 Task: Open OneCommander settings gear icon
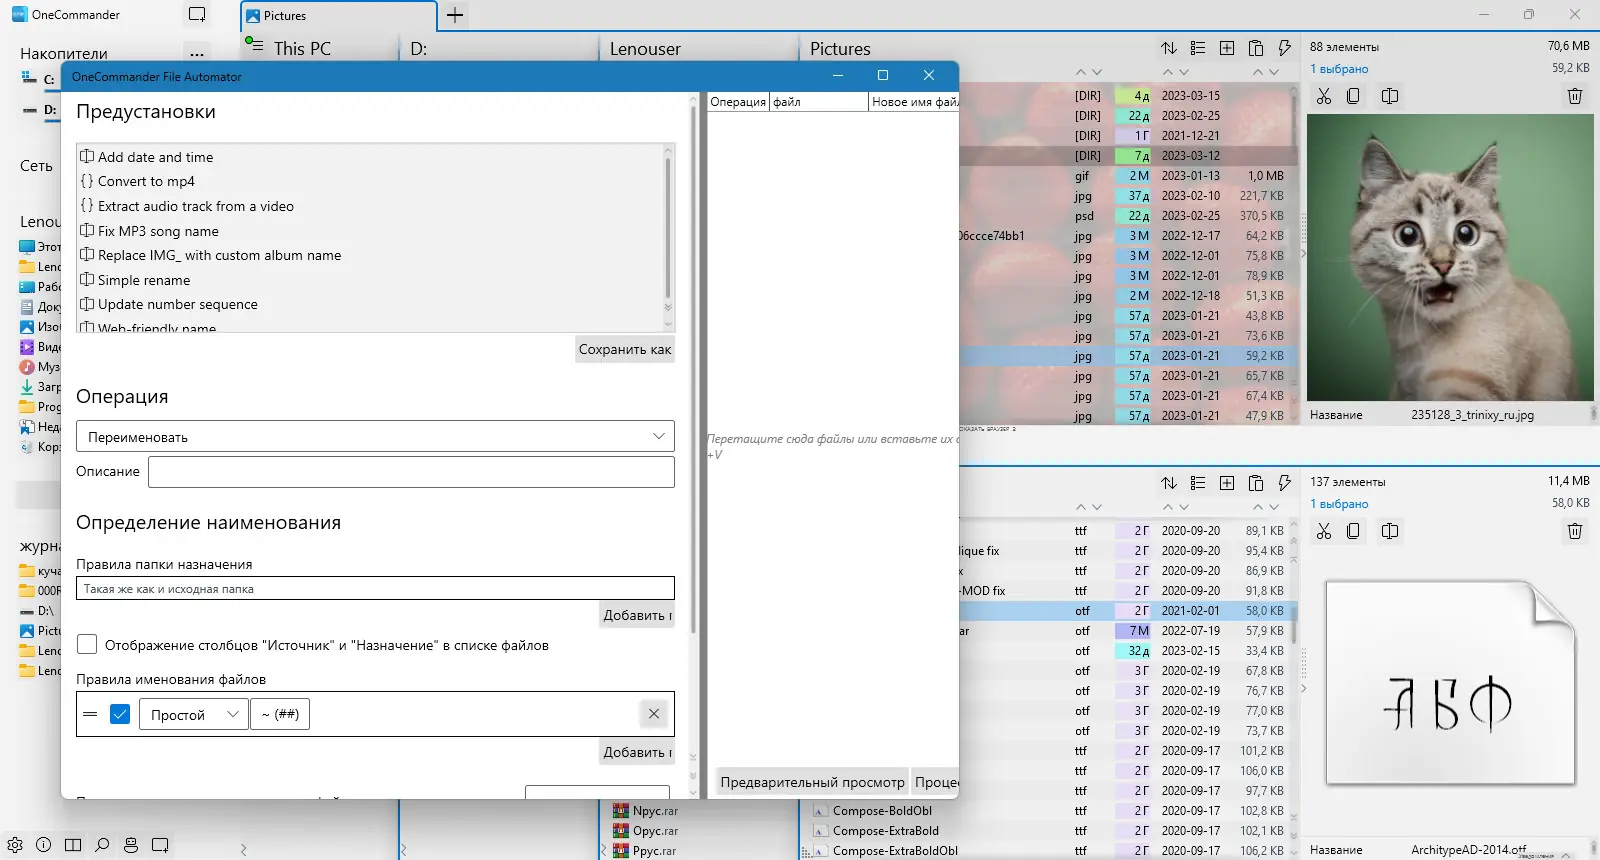click(x=15, y=845)
